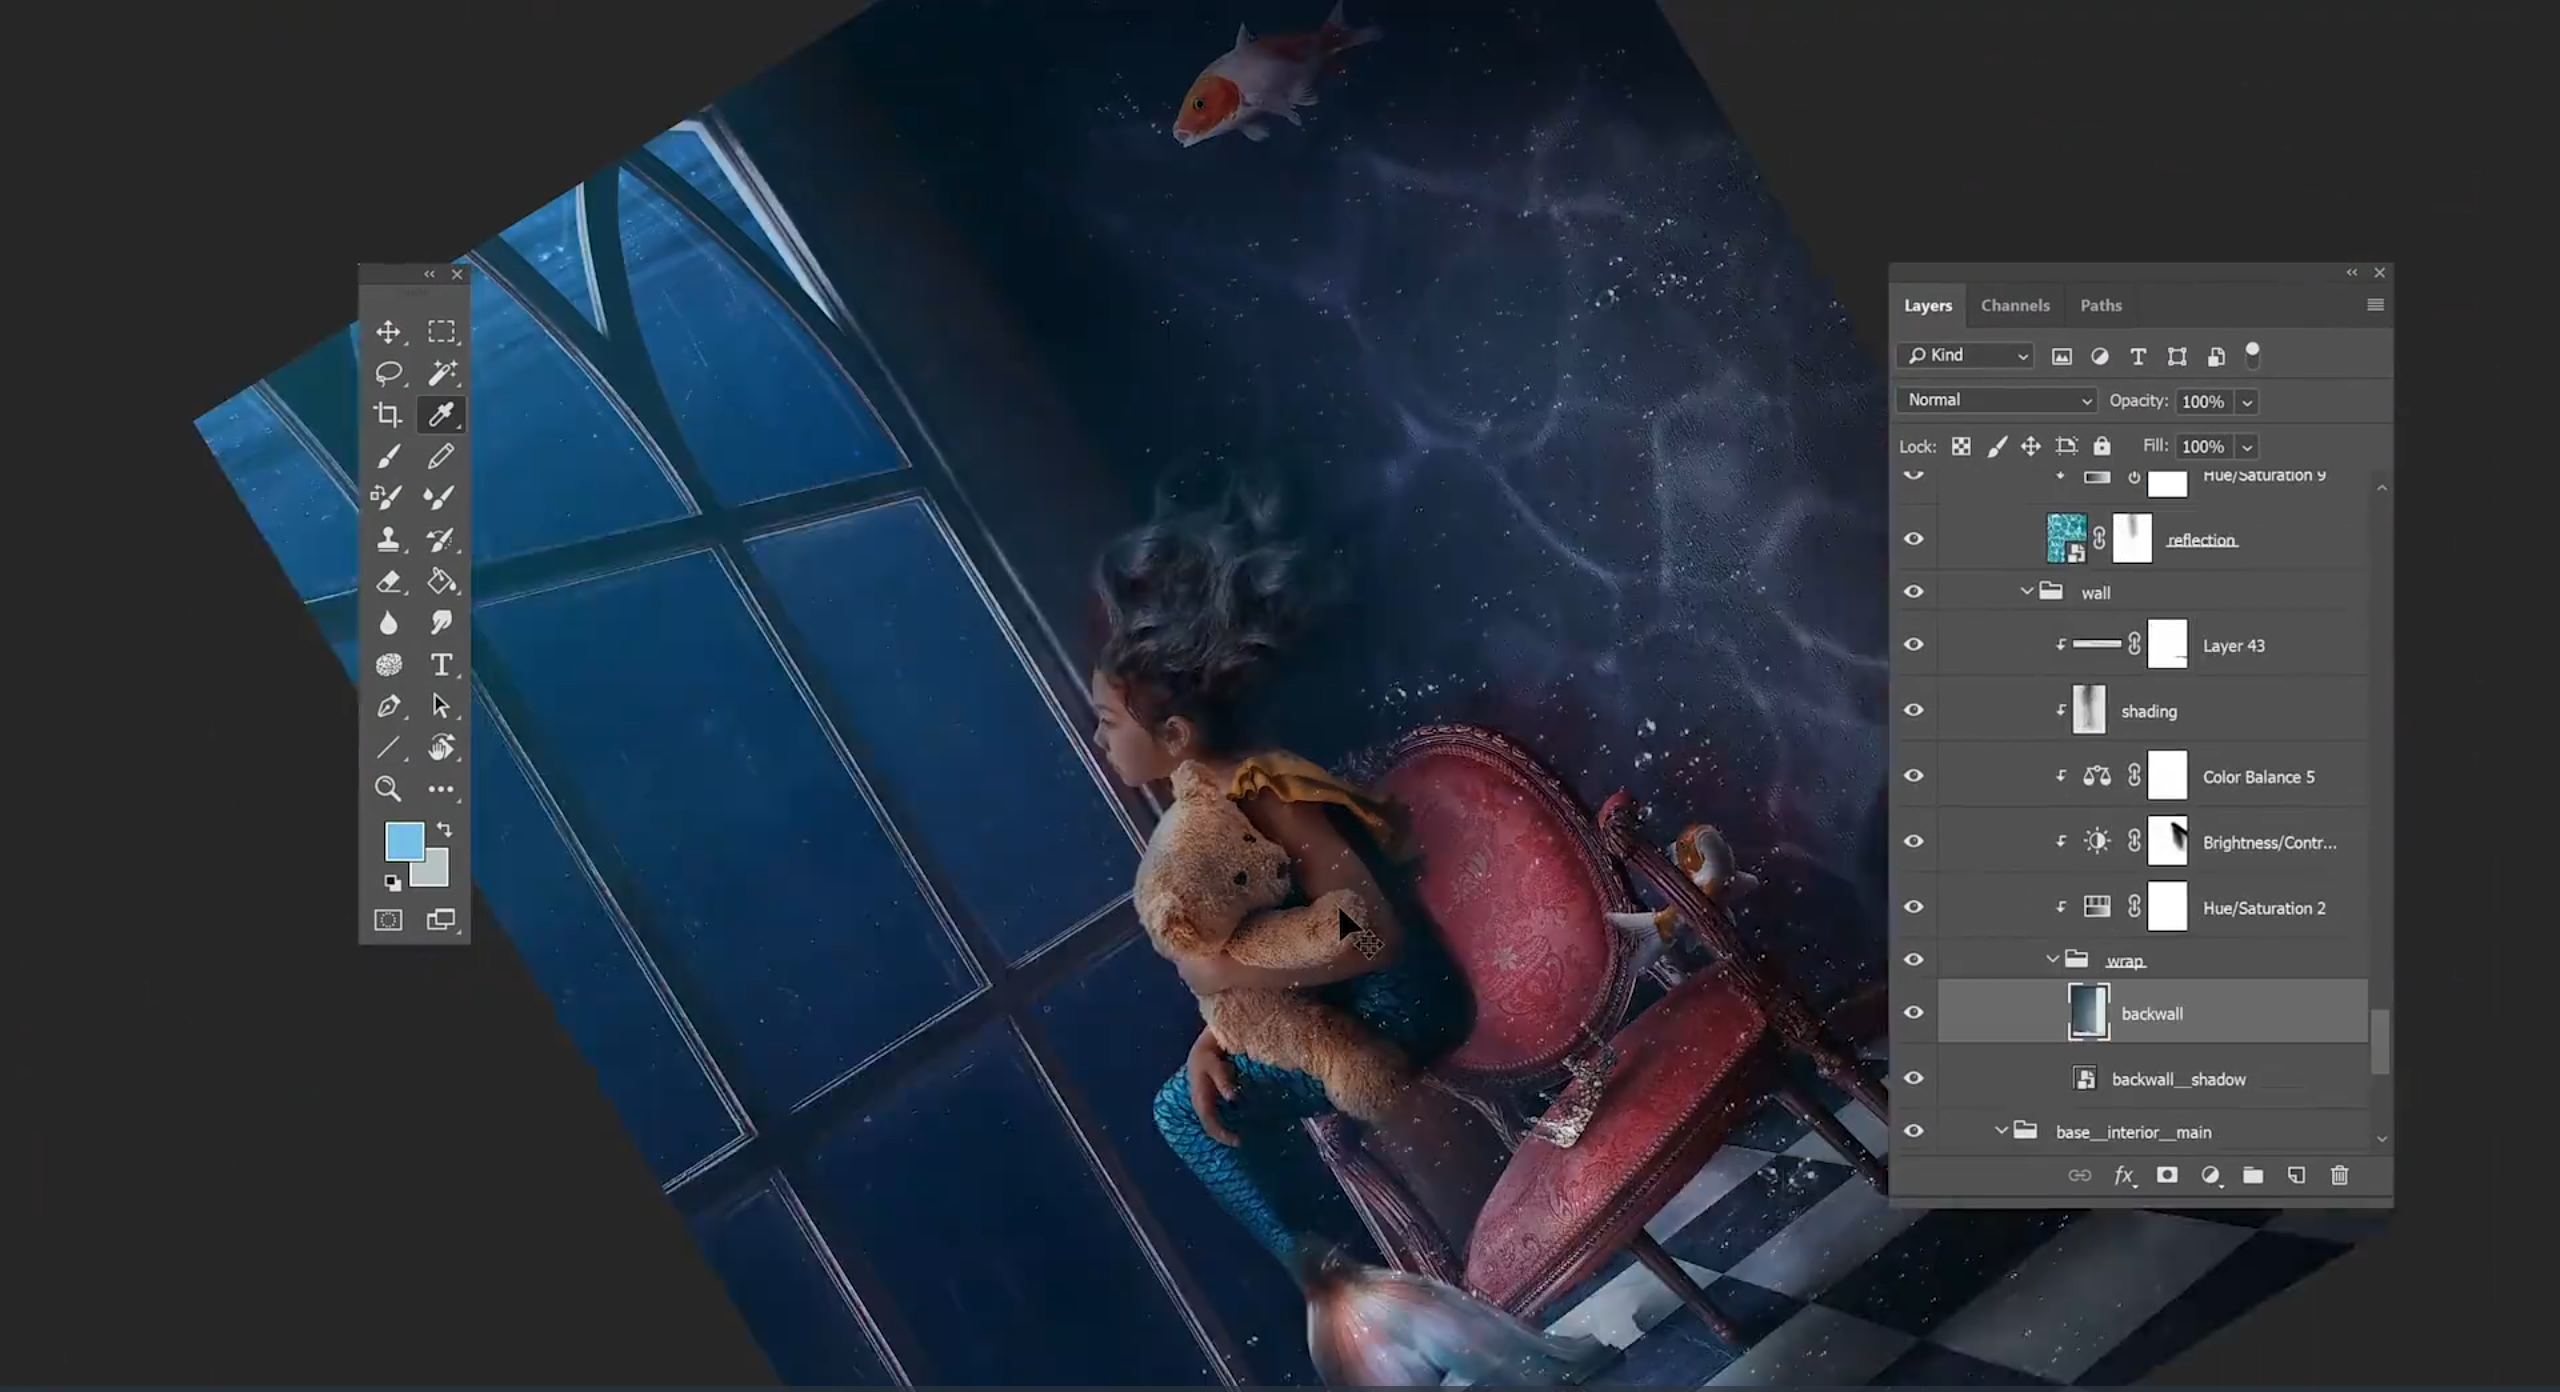This screenshot has height=1392, width=2560.
Task: Open the blue foreground color swatch
Action: coord(404,841)
